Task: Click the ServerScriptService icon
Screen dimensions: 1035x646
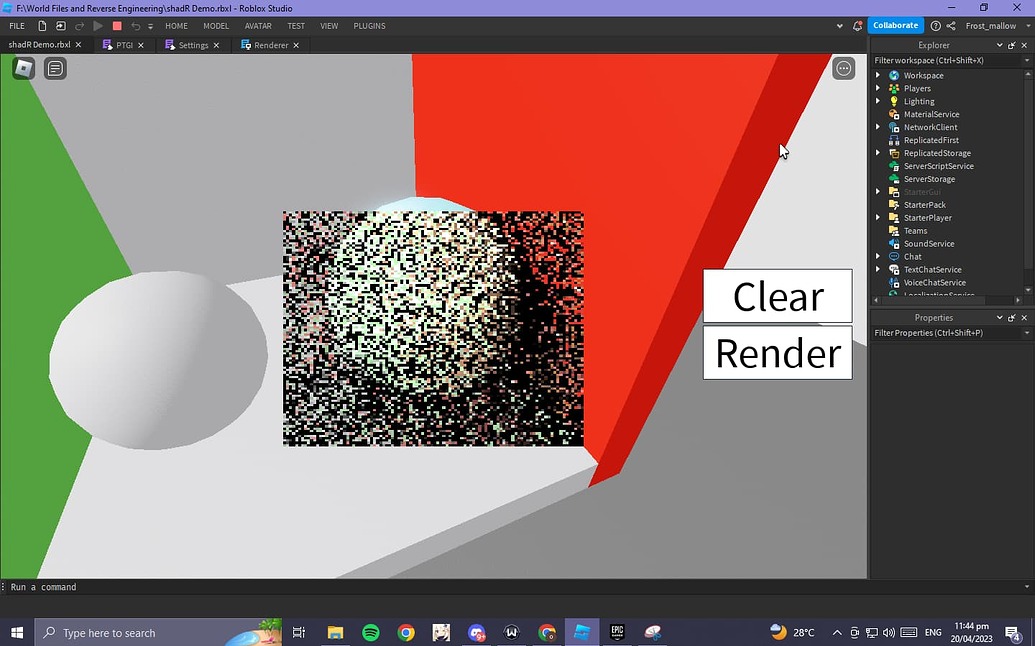Action: [895, 166]
